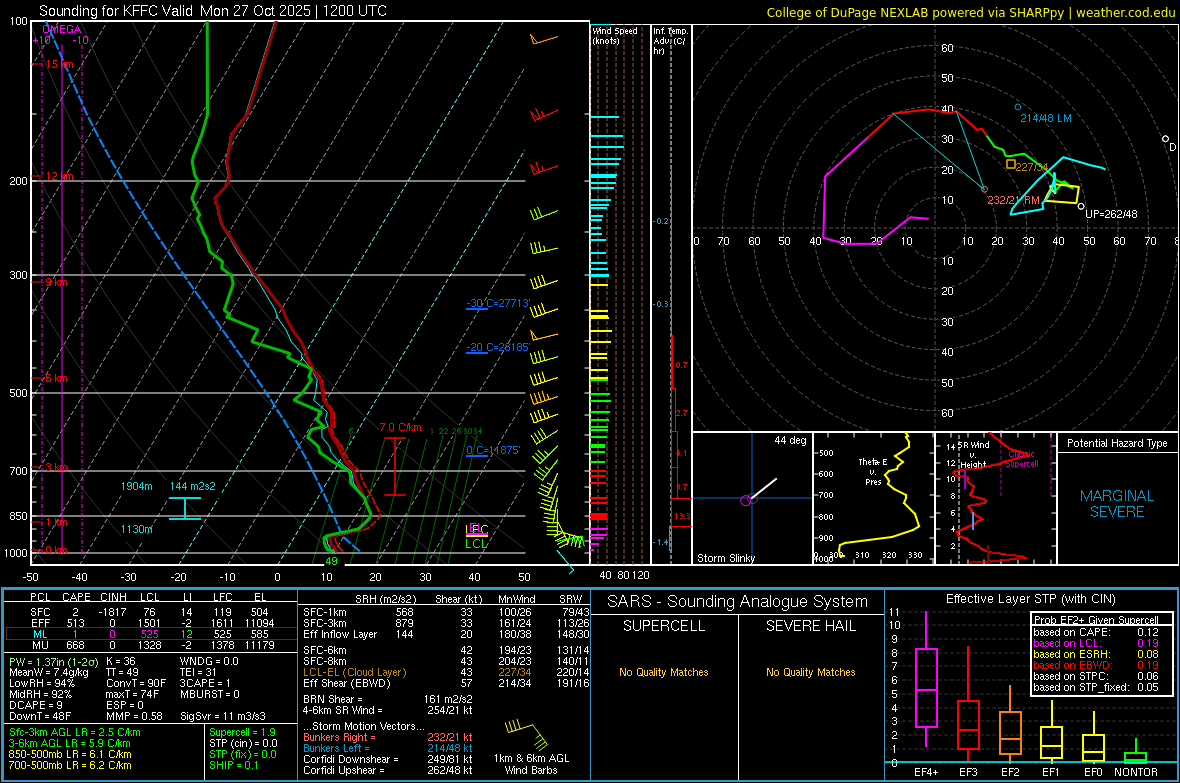
Task: Click the 214/48 LM hodograph label
Action: [x=1046, y=118]
